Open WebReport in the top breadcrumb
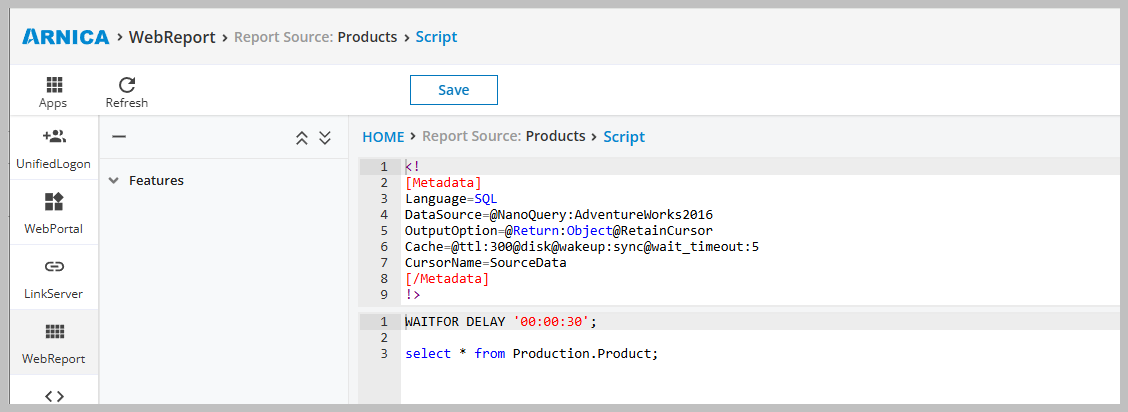The image size is (1128, 412). point(172,37)
